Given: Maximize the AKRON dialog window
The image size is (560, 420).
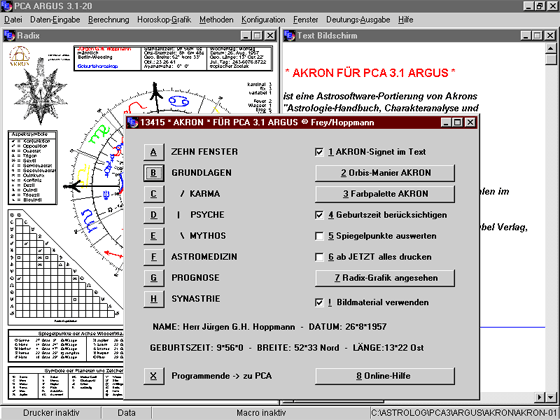Looking at the screenshot, I should point(457,122).
